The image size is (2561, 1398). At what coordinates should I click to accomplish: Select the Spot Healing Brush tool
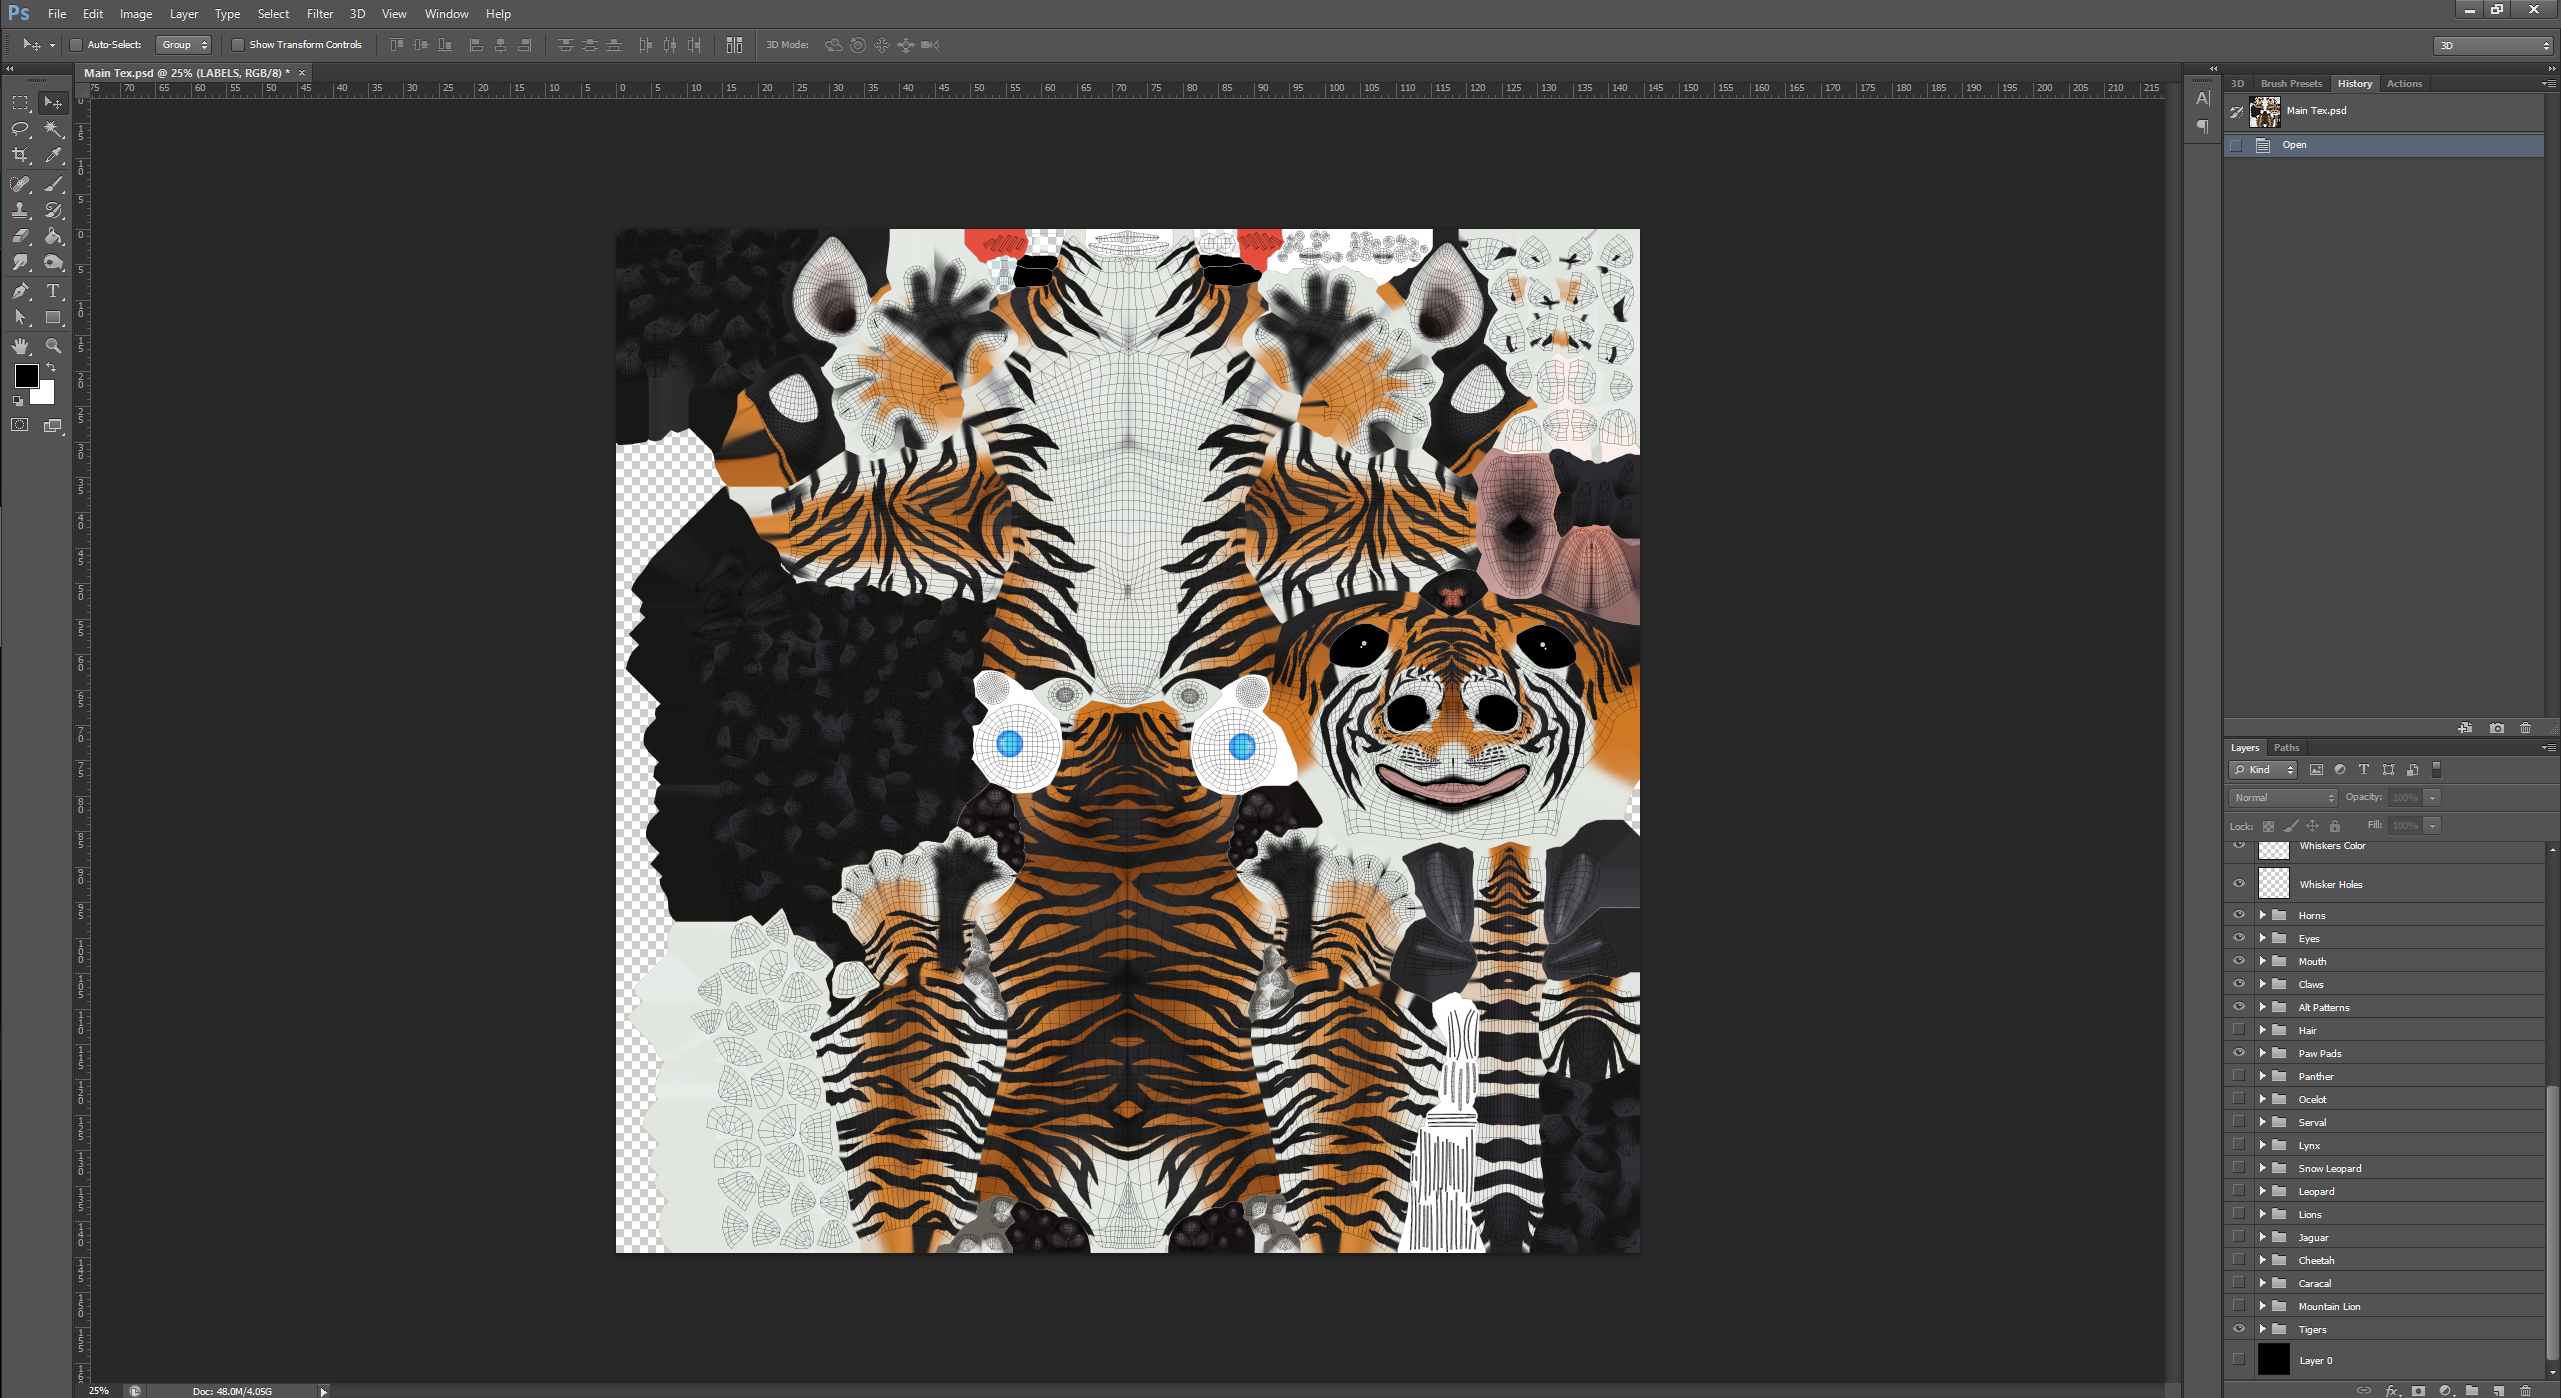pyautogui.click(x=20, y=184)
